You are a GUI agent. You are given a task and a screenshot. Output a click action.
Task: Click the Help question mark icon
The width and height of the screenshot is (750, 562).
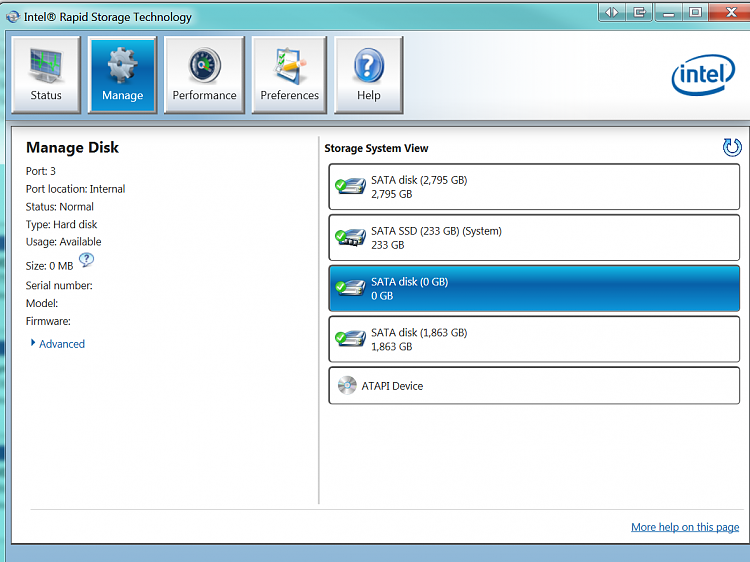click(369, 65)
